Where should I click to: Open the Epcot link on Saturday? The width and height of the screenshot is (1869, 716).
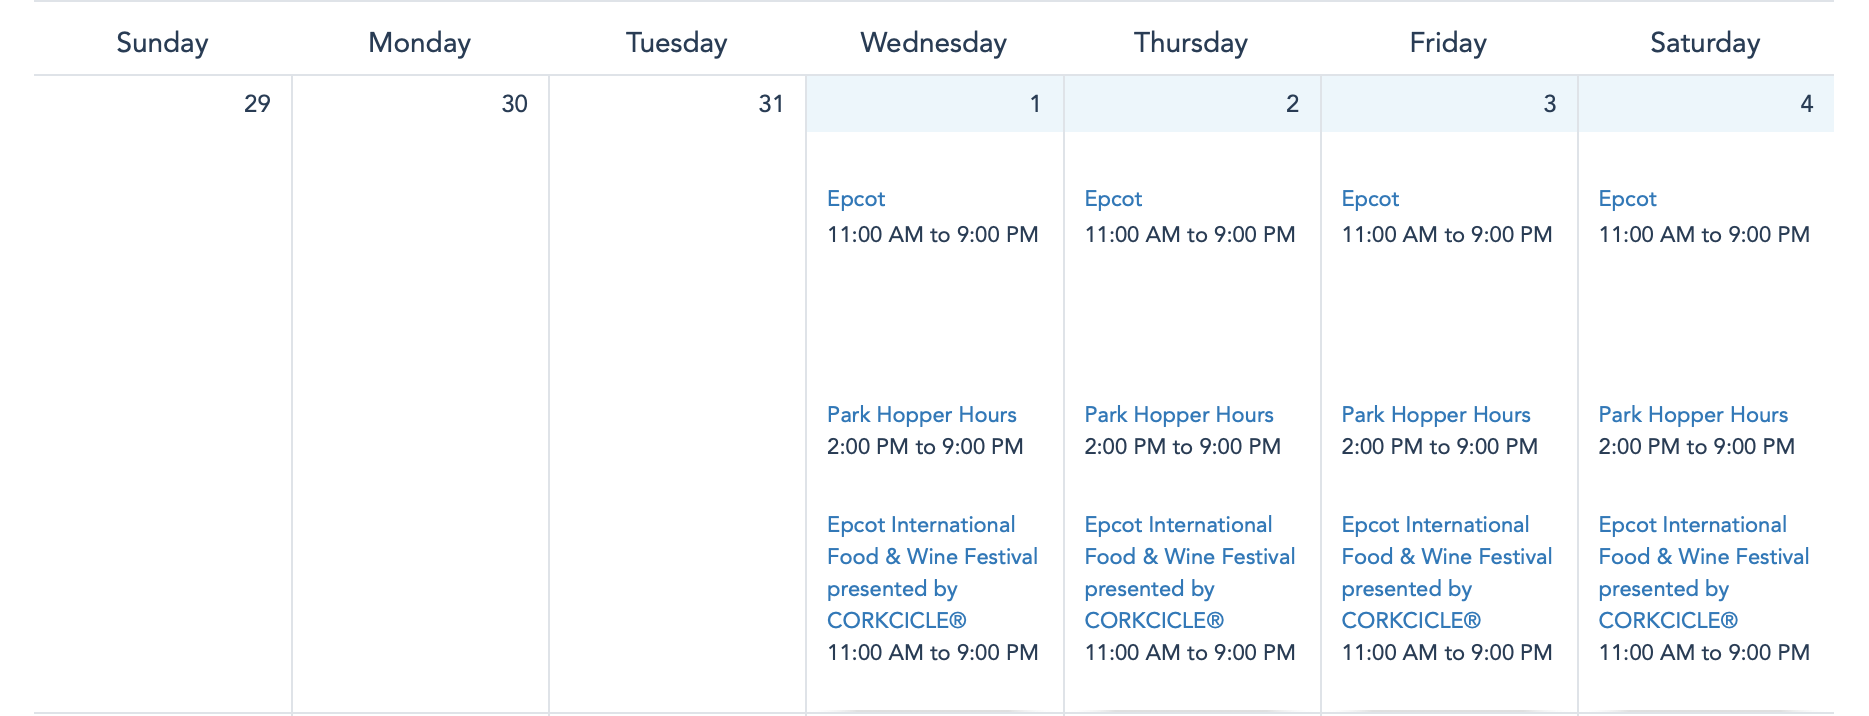[1627, 199]
